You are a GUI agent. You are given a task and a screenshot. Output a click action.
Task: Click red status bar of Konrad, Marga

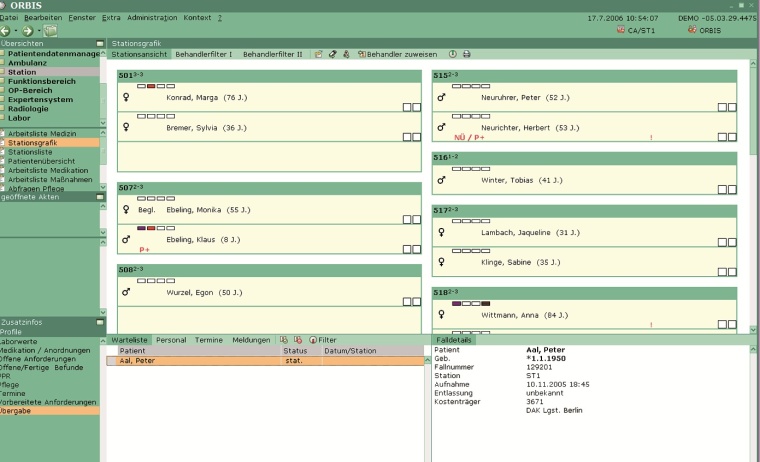coord(151,86)
